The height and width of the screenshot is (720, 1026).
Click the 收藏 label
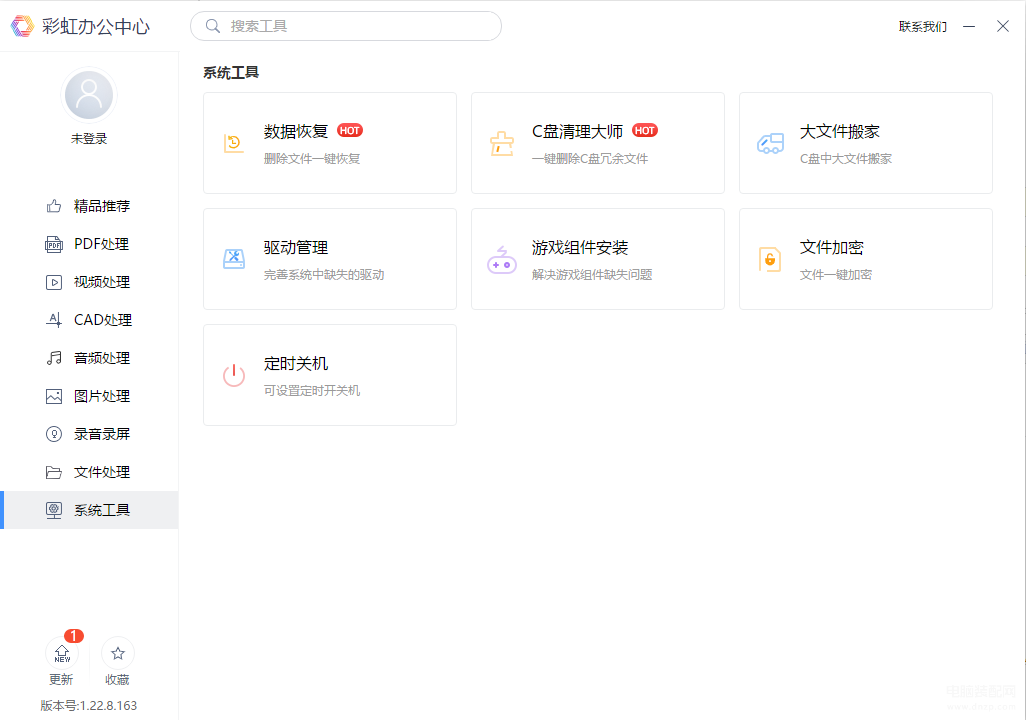[118, 679]
